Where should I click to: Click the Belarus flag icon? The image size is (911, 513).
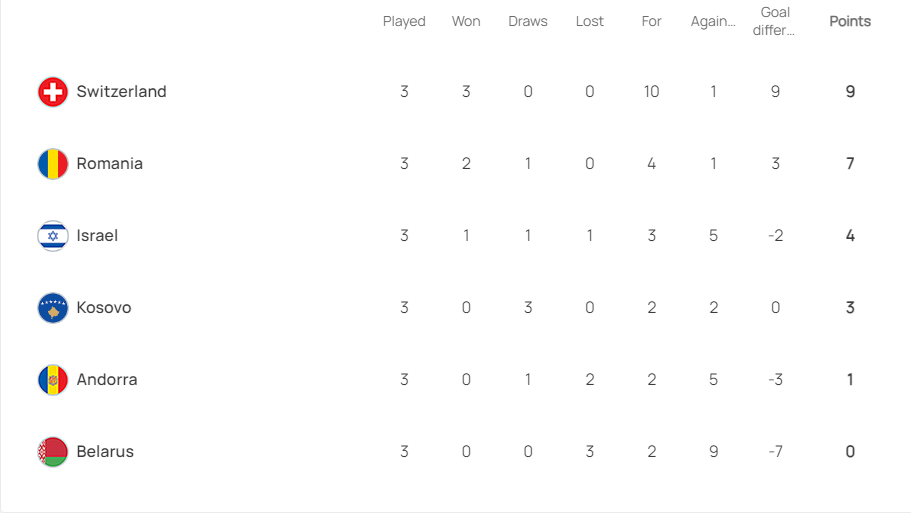point(53,452)
